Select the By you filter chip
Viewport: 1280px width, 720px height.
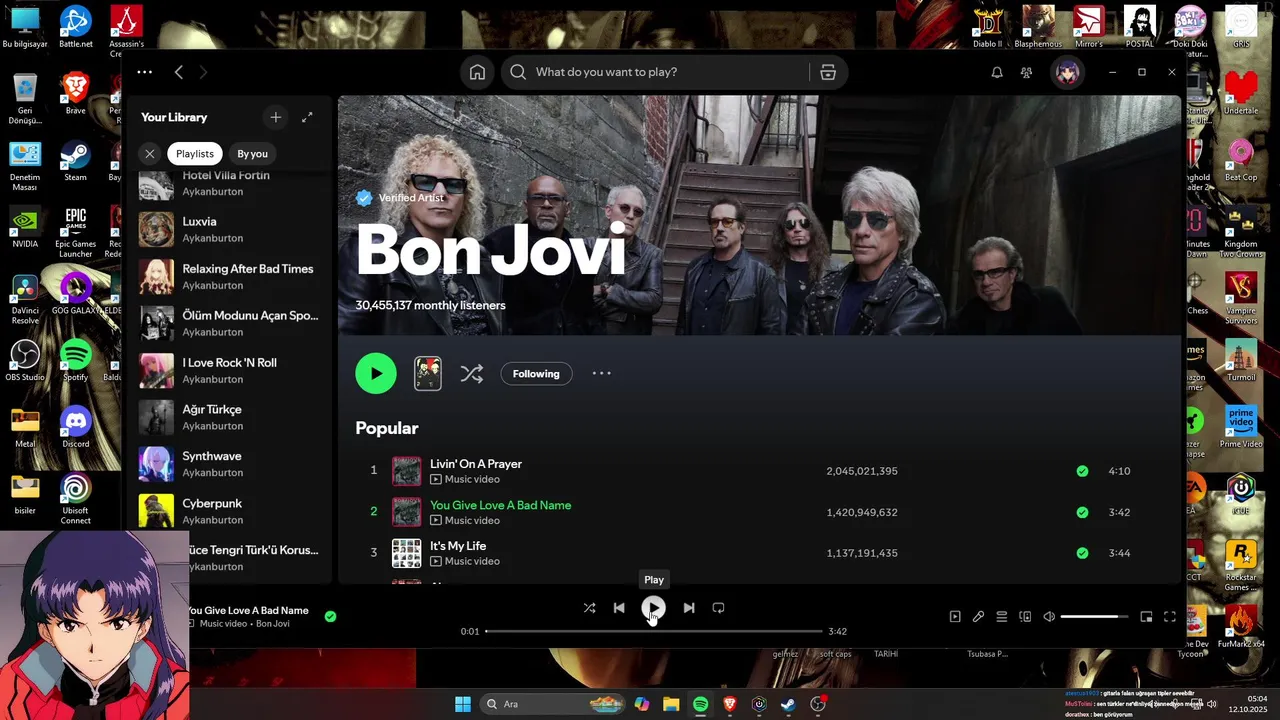[252, 154]
